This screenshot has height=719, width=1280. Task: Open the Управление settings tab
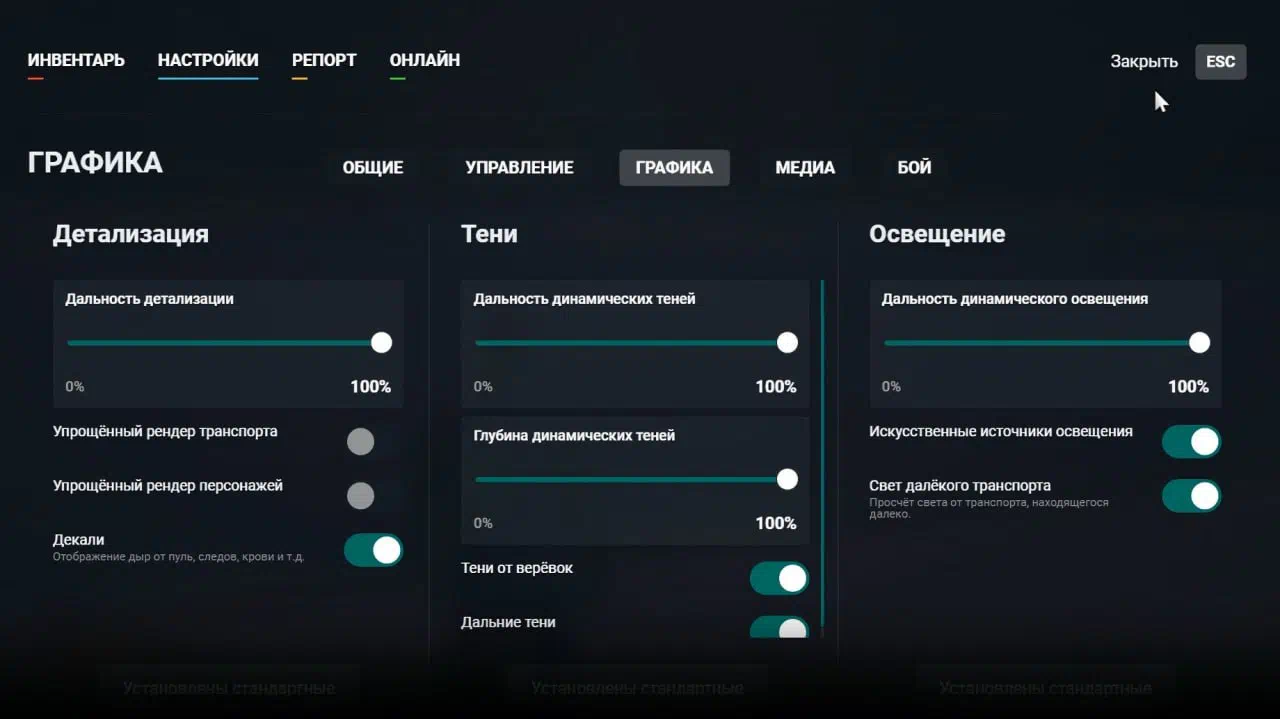pos(519,168)
